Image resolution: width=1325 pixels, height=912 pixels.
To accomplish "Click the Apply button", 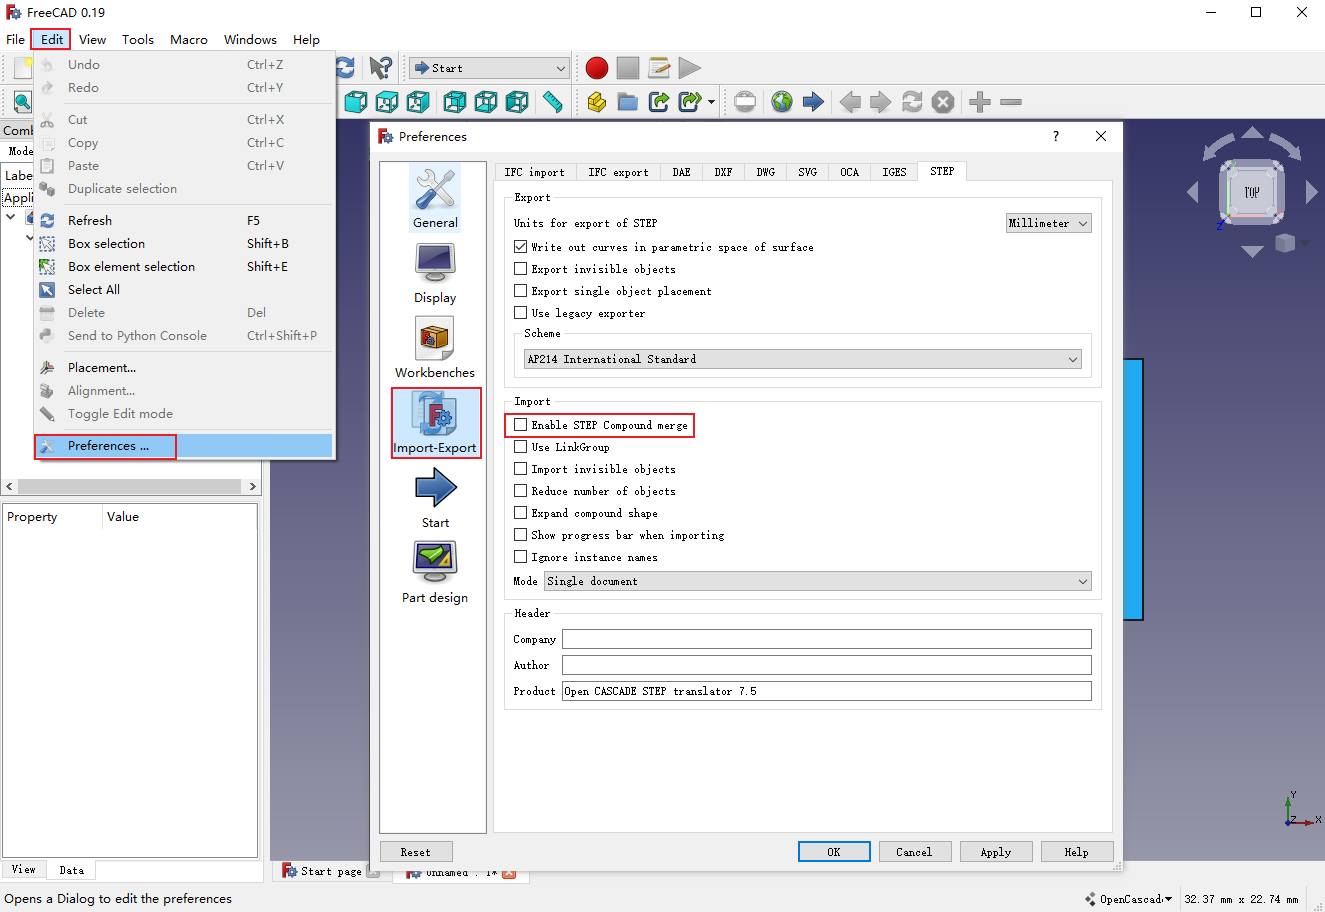I will tap(996, 852).
